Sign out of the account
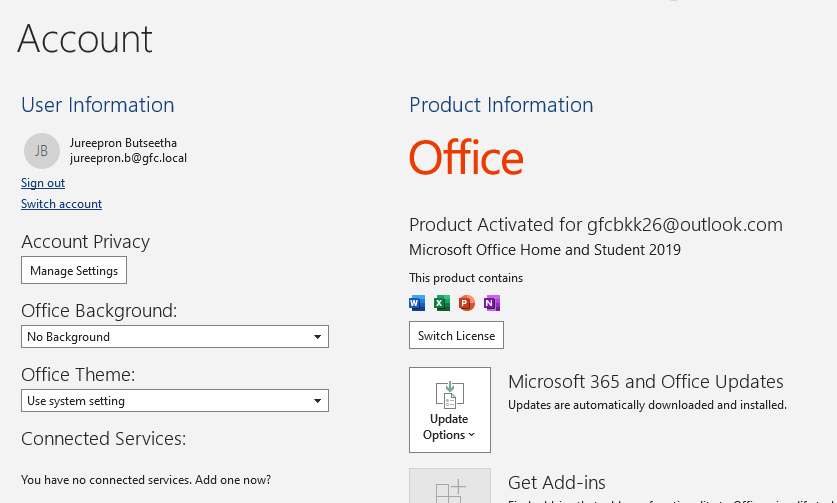This screenshot has width=837, height=503. pos(43,183)
